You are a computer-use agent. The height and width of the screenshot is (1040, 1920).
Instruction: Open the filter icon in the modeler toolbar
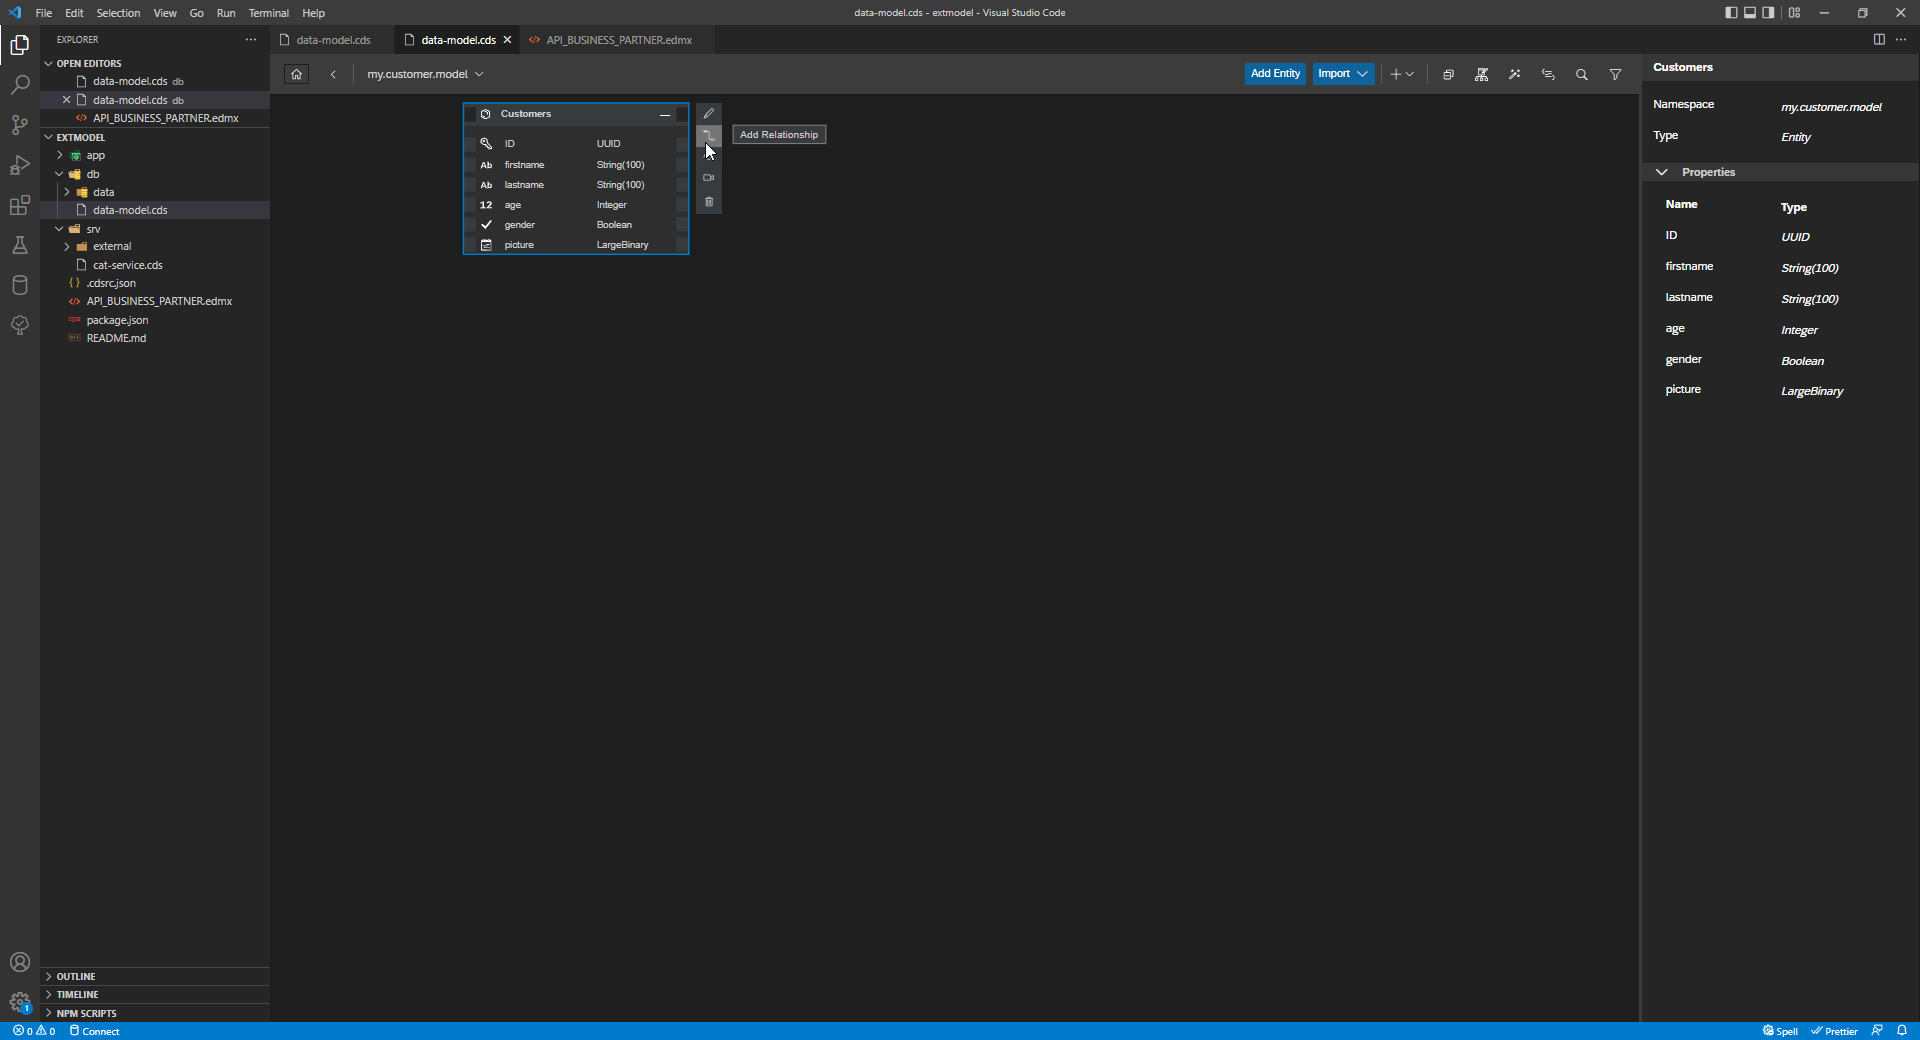coord(1615,74)
